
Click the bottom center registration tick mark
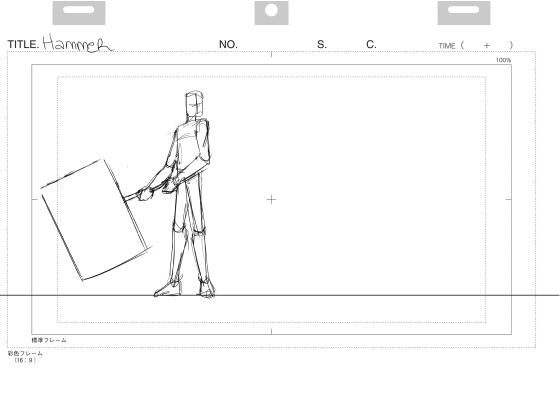pos(271,332)
